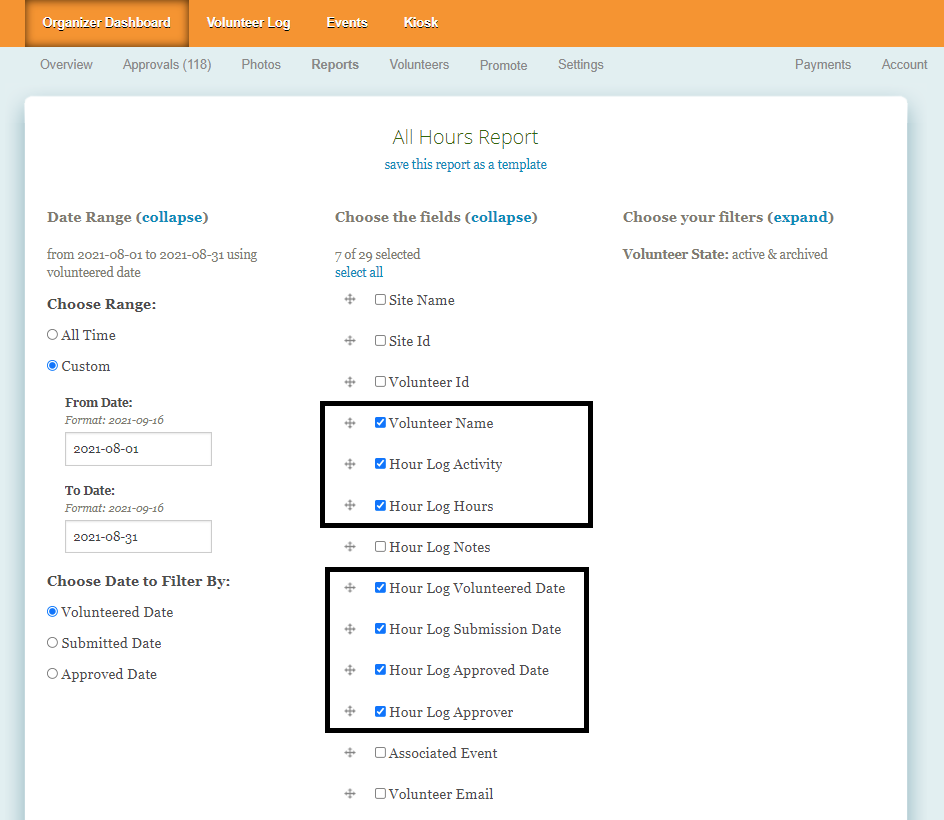Viewport: 944px width, 820px height.
Task: Enable the Hour Log Notes checkbox
Action: [x=380, y=546]
